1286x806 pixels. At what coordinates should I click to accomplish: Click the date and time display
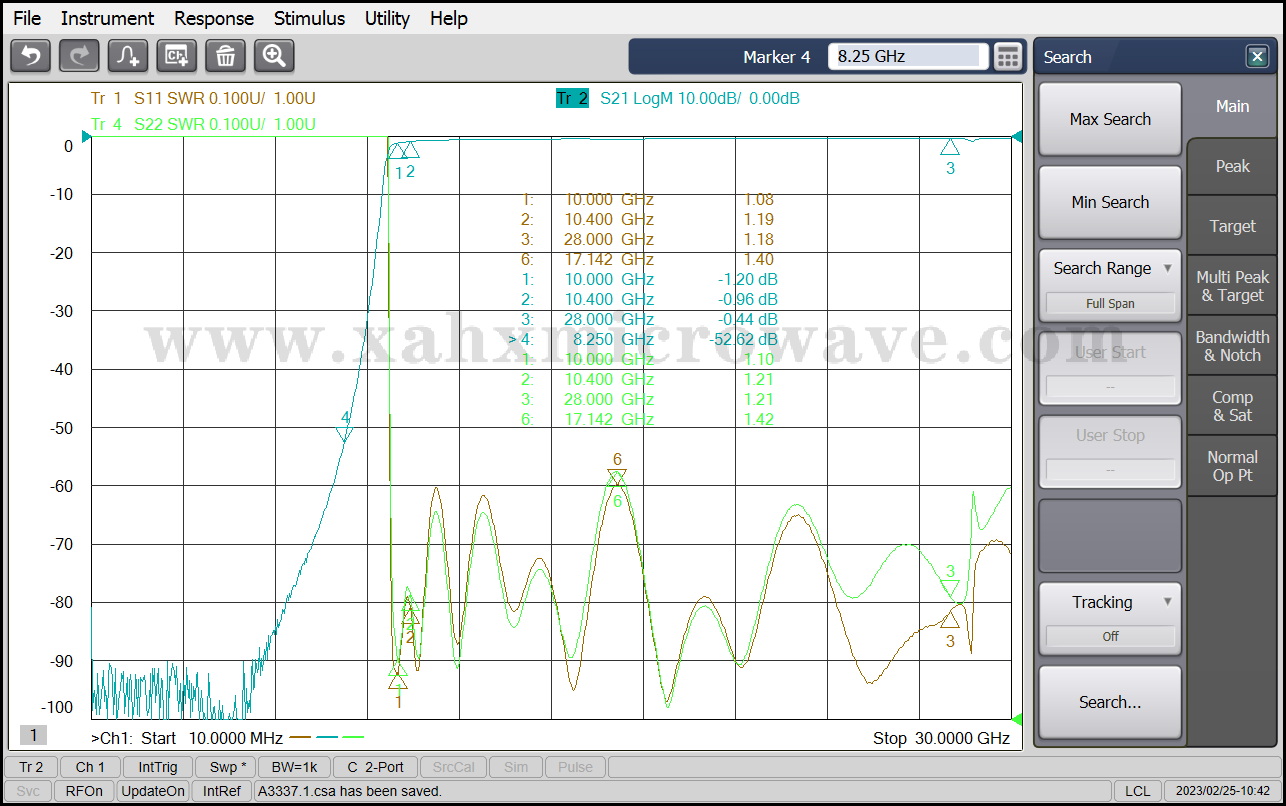[1223, 791]
